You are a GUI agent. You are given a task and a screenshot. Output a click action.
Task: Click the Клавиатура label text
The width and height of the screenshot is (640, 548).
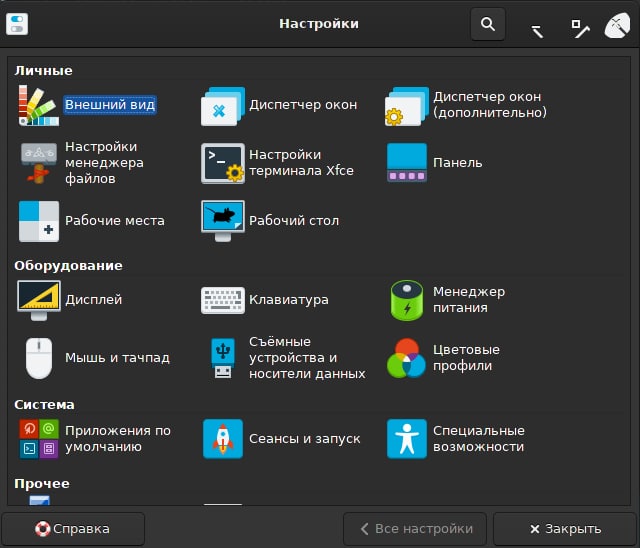point(289,300)
